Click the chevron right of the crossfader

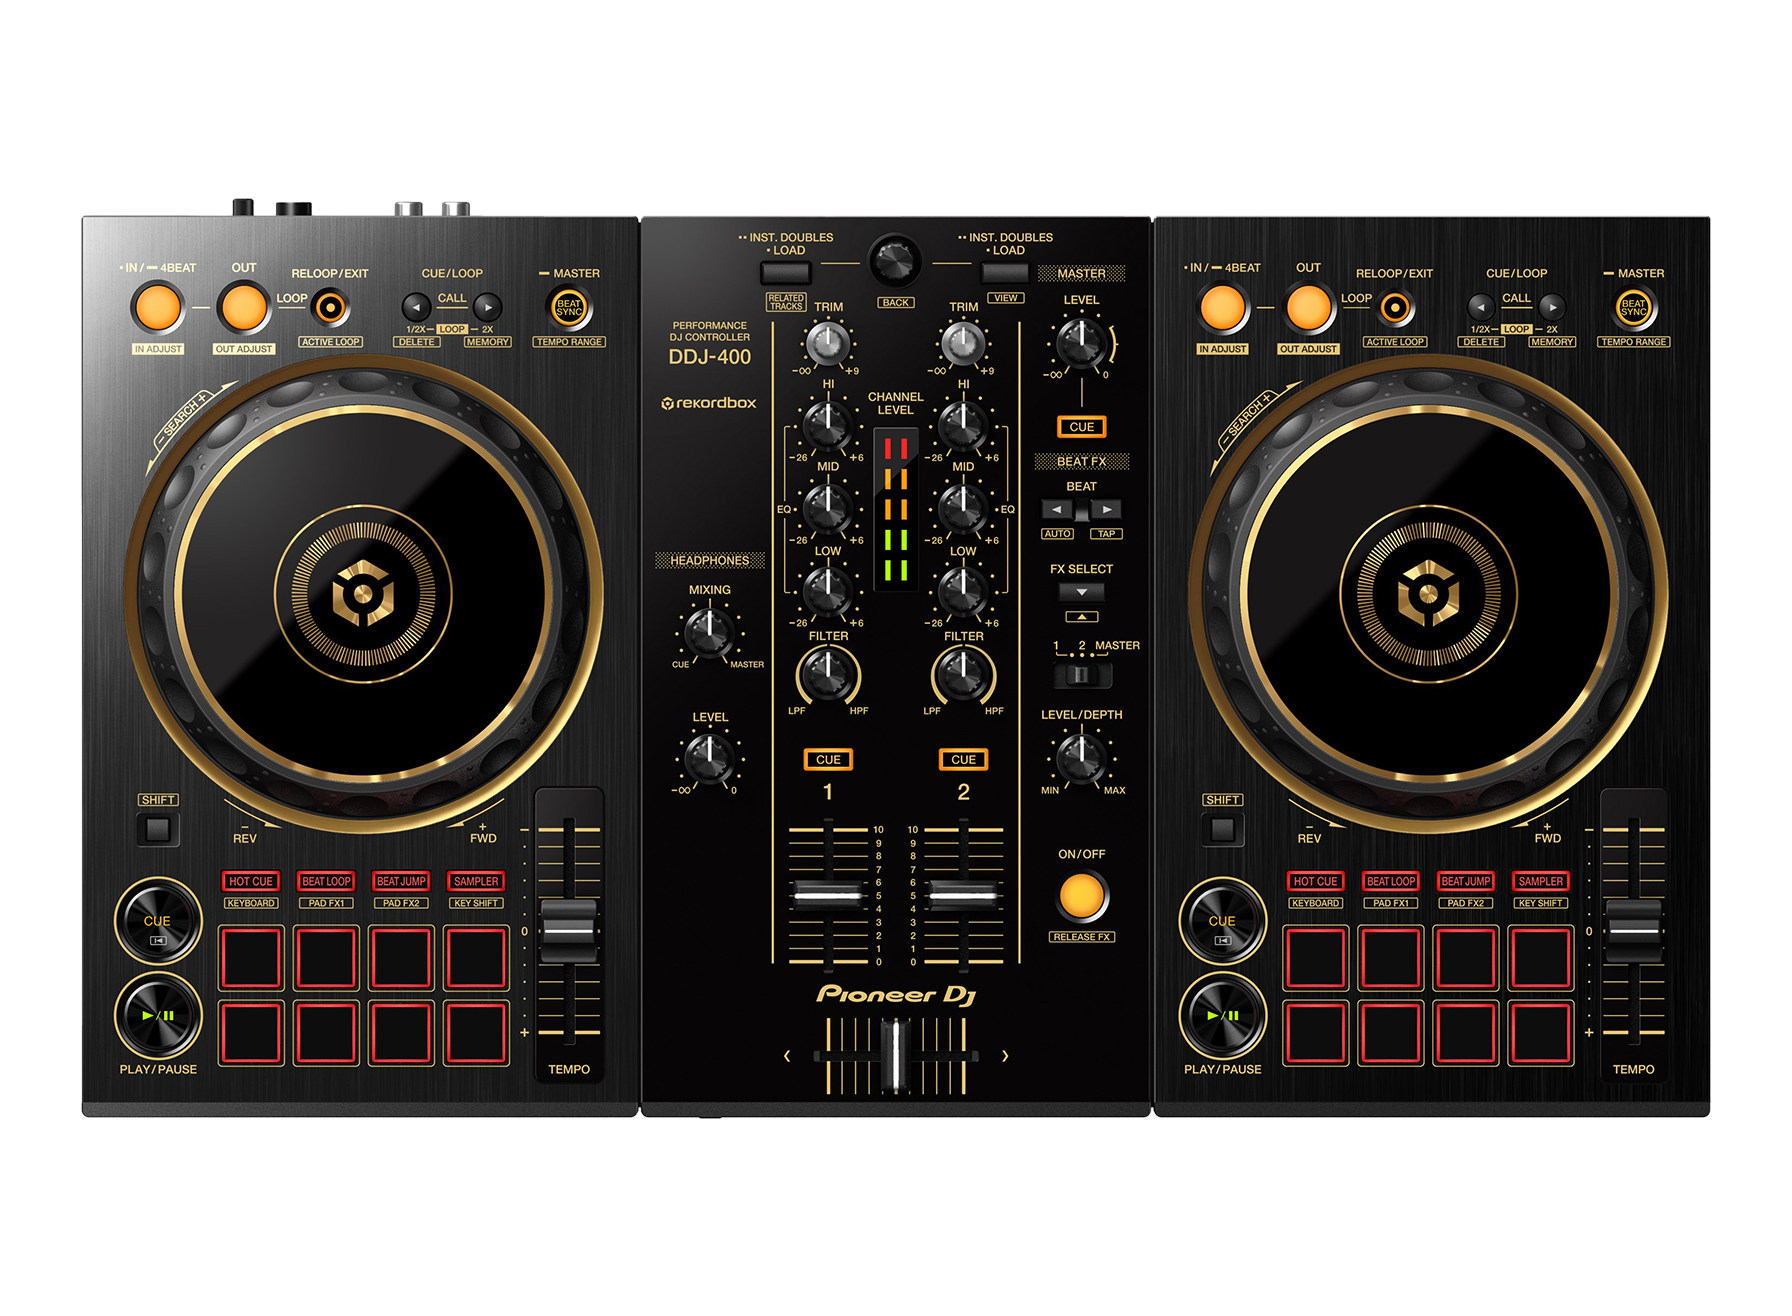click(x=1005, y=1056)
